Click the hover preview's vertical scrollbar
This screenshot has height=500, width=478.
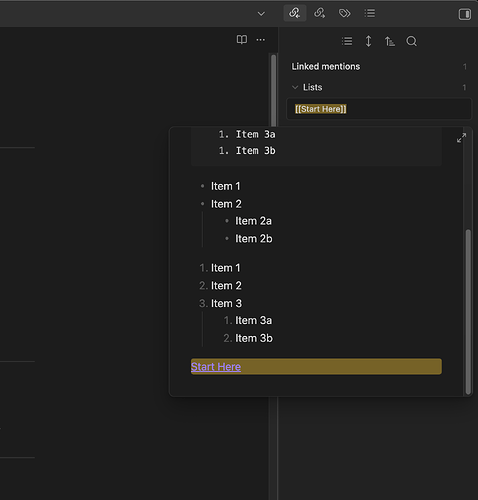click(x=468, y=312)
